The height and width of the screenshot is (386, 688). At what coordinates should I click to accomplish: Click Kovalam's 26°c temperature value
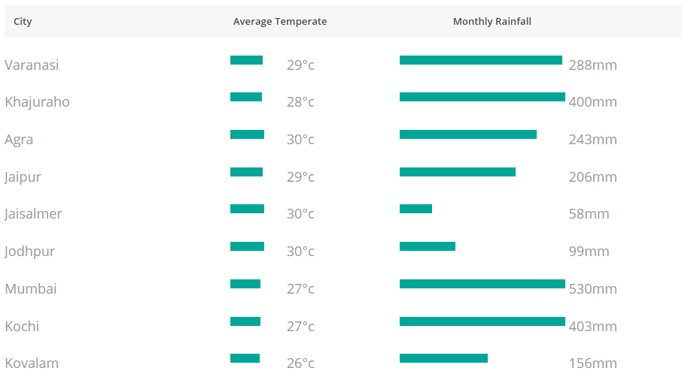(301, 363)
